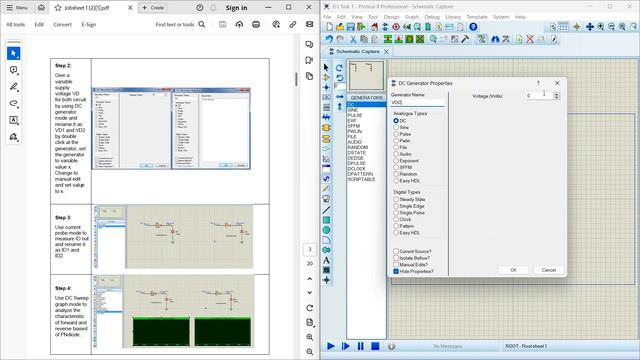Viewport: 640px width, 360px height.
Task: Click the Zoom Out magnifier in Proteus toolbar
Action: [611, 27]
